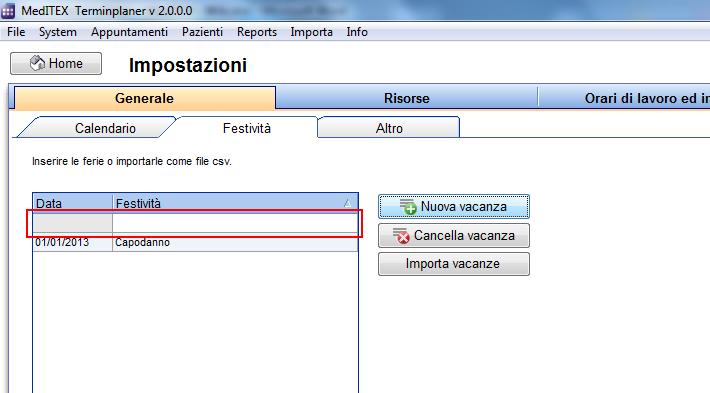This screenshot has width=710, height=393.
Task: Add a holiday with Nuova vacanza
Action: click(454, 207)
